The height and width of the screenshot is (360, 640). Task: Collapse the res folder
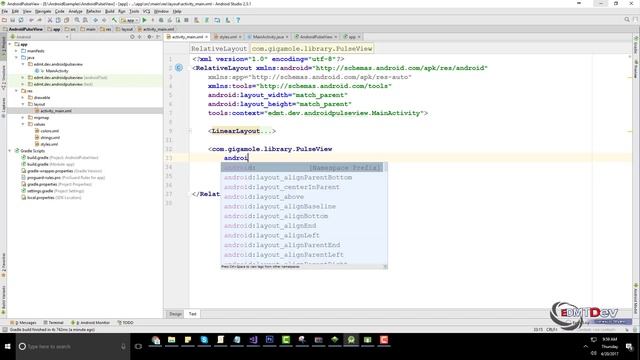[x=17, y=91]
